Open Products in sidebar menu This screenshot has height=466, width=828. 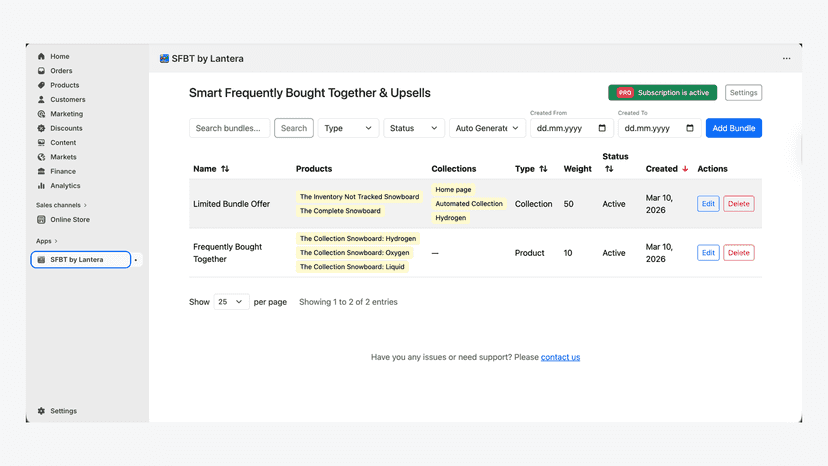[64, 85]
